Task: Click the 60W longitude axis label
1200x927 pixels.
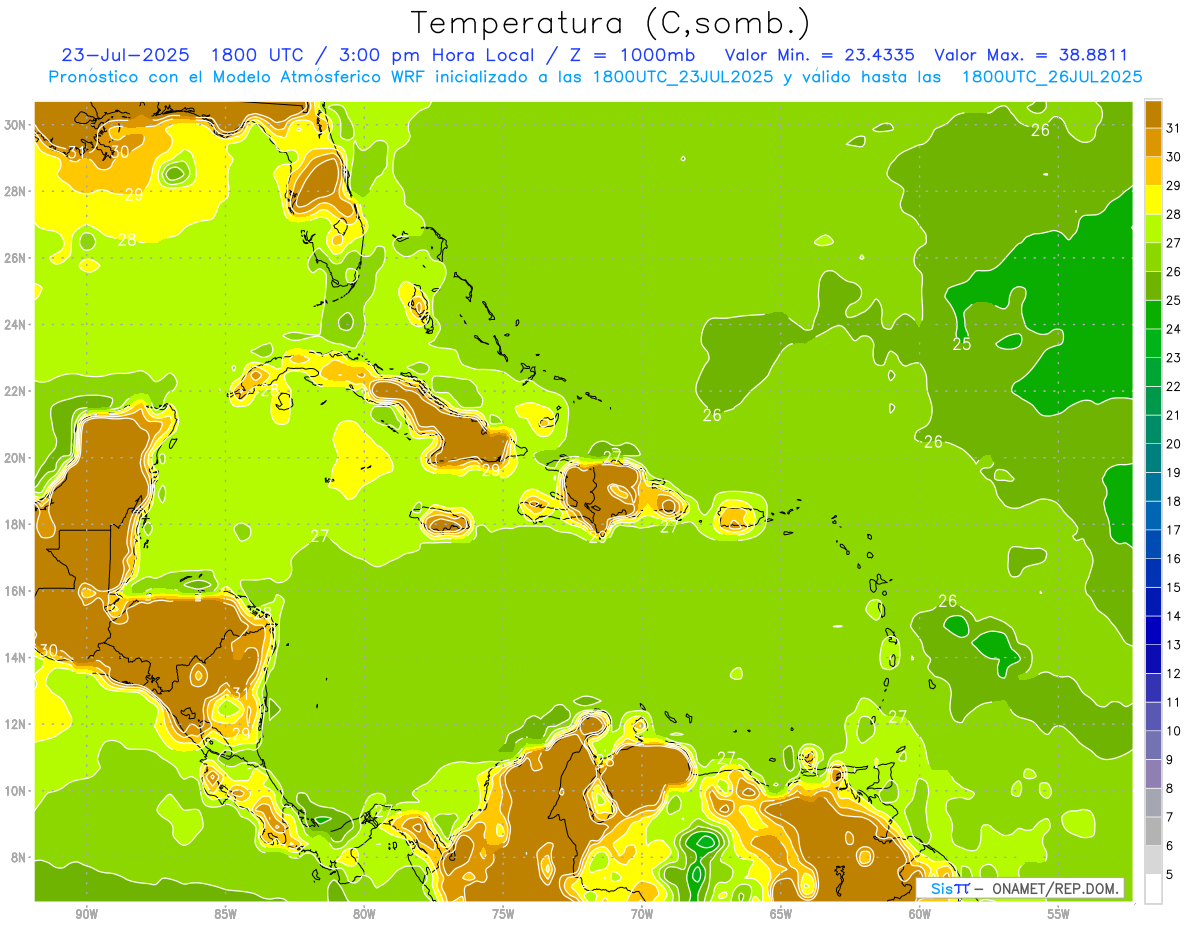Action: (x=920, y=913)
